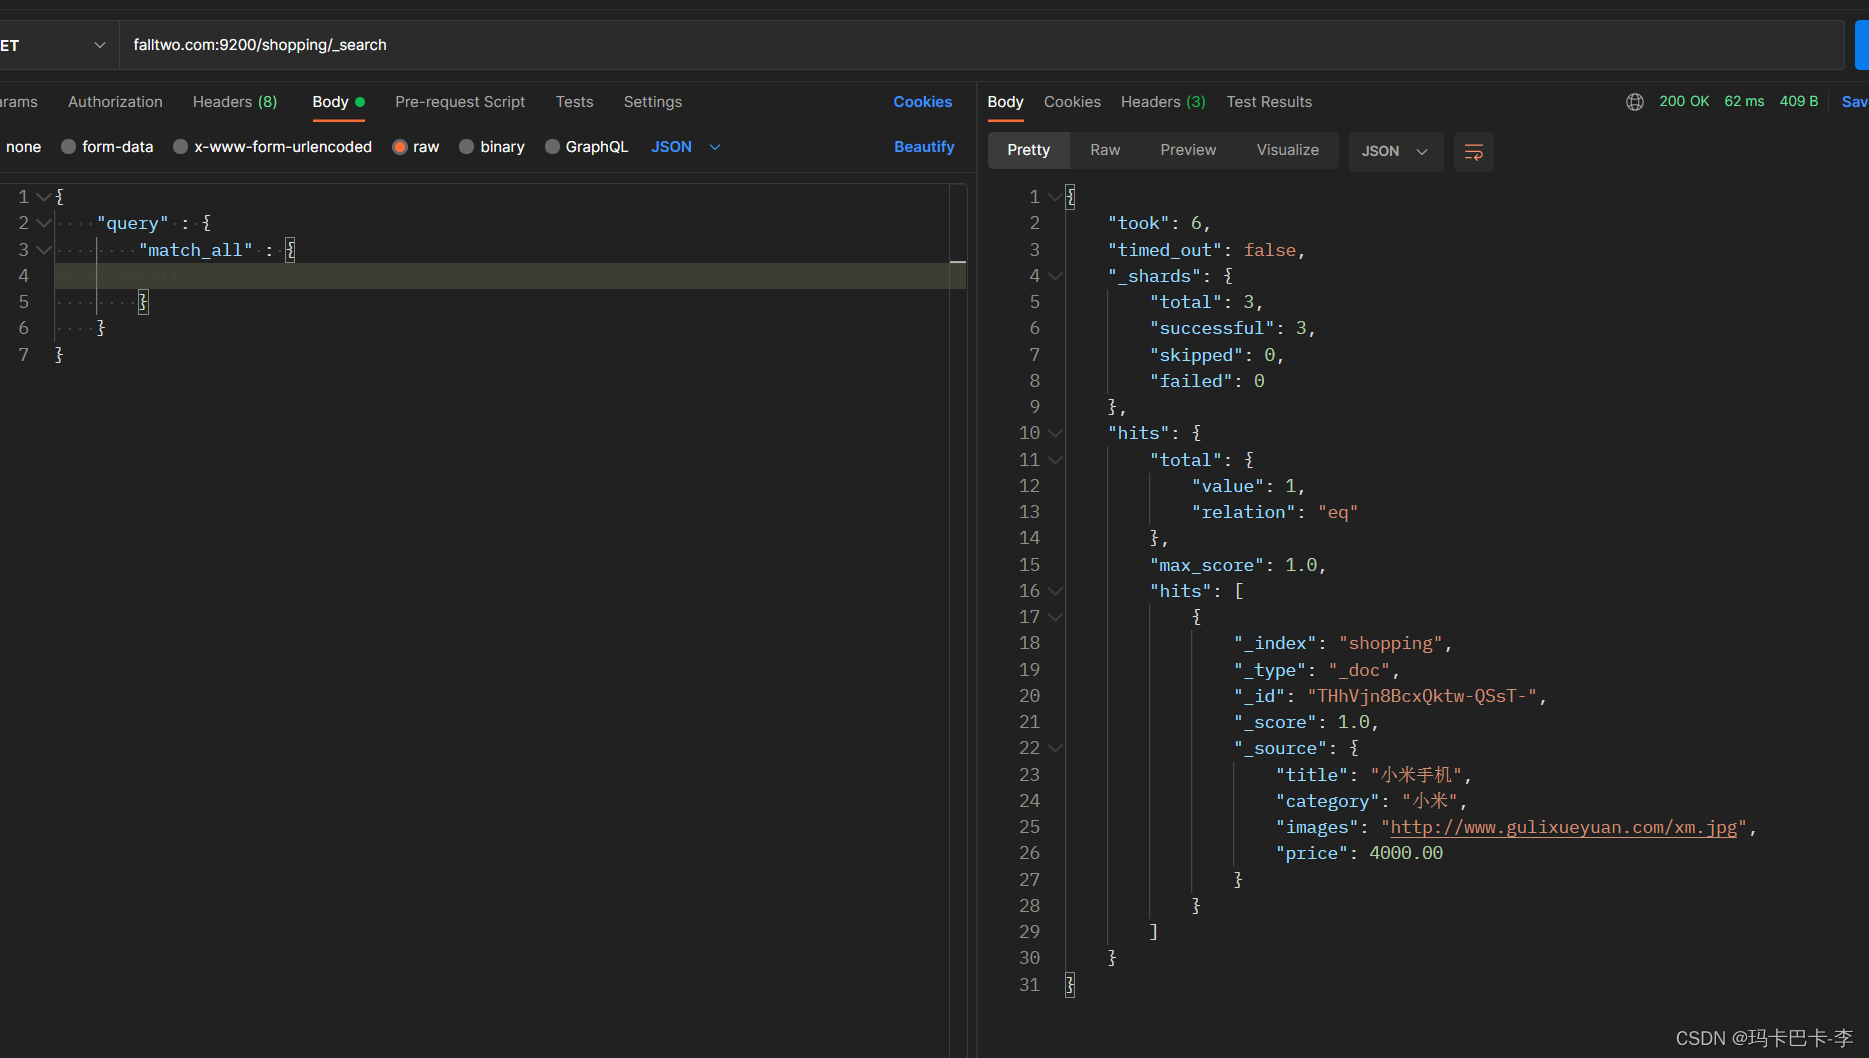Click the network globe icon near the status
This screenshot has width=1869, height=1058.
[1634, 102]
